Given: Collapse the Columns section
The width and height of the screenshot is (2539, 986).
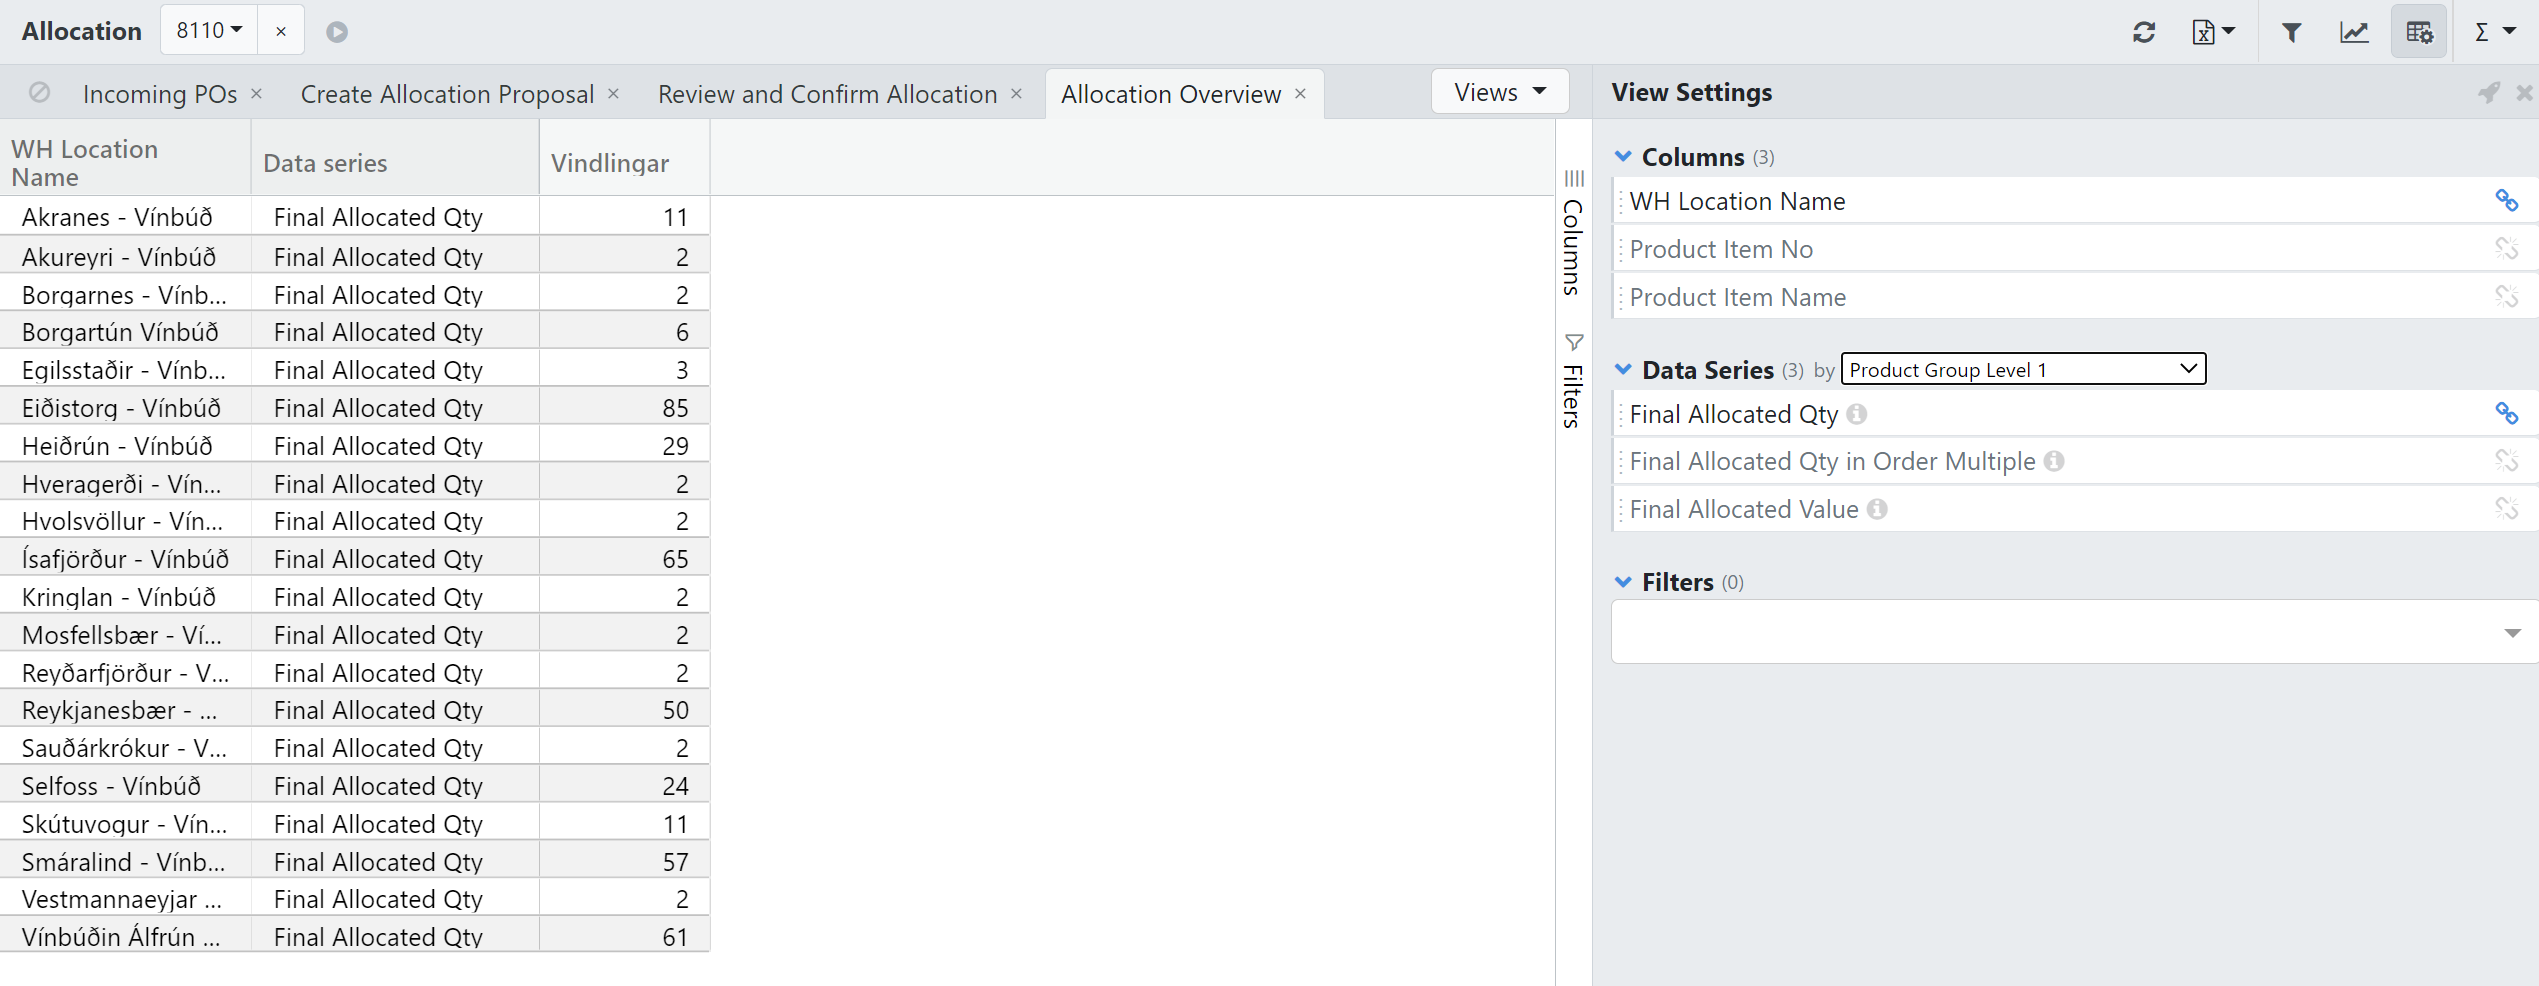Looking at the screenshot, I should (x=1623, y=157).
